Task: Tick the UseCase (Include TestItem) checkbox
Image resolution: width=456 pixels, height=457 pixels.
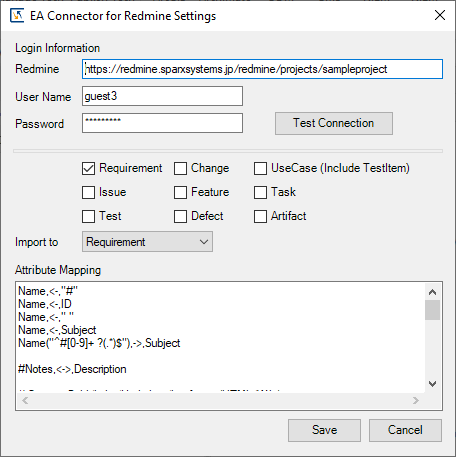Action: [x=260, y=168]
